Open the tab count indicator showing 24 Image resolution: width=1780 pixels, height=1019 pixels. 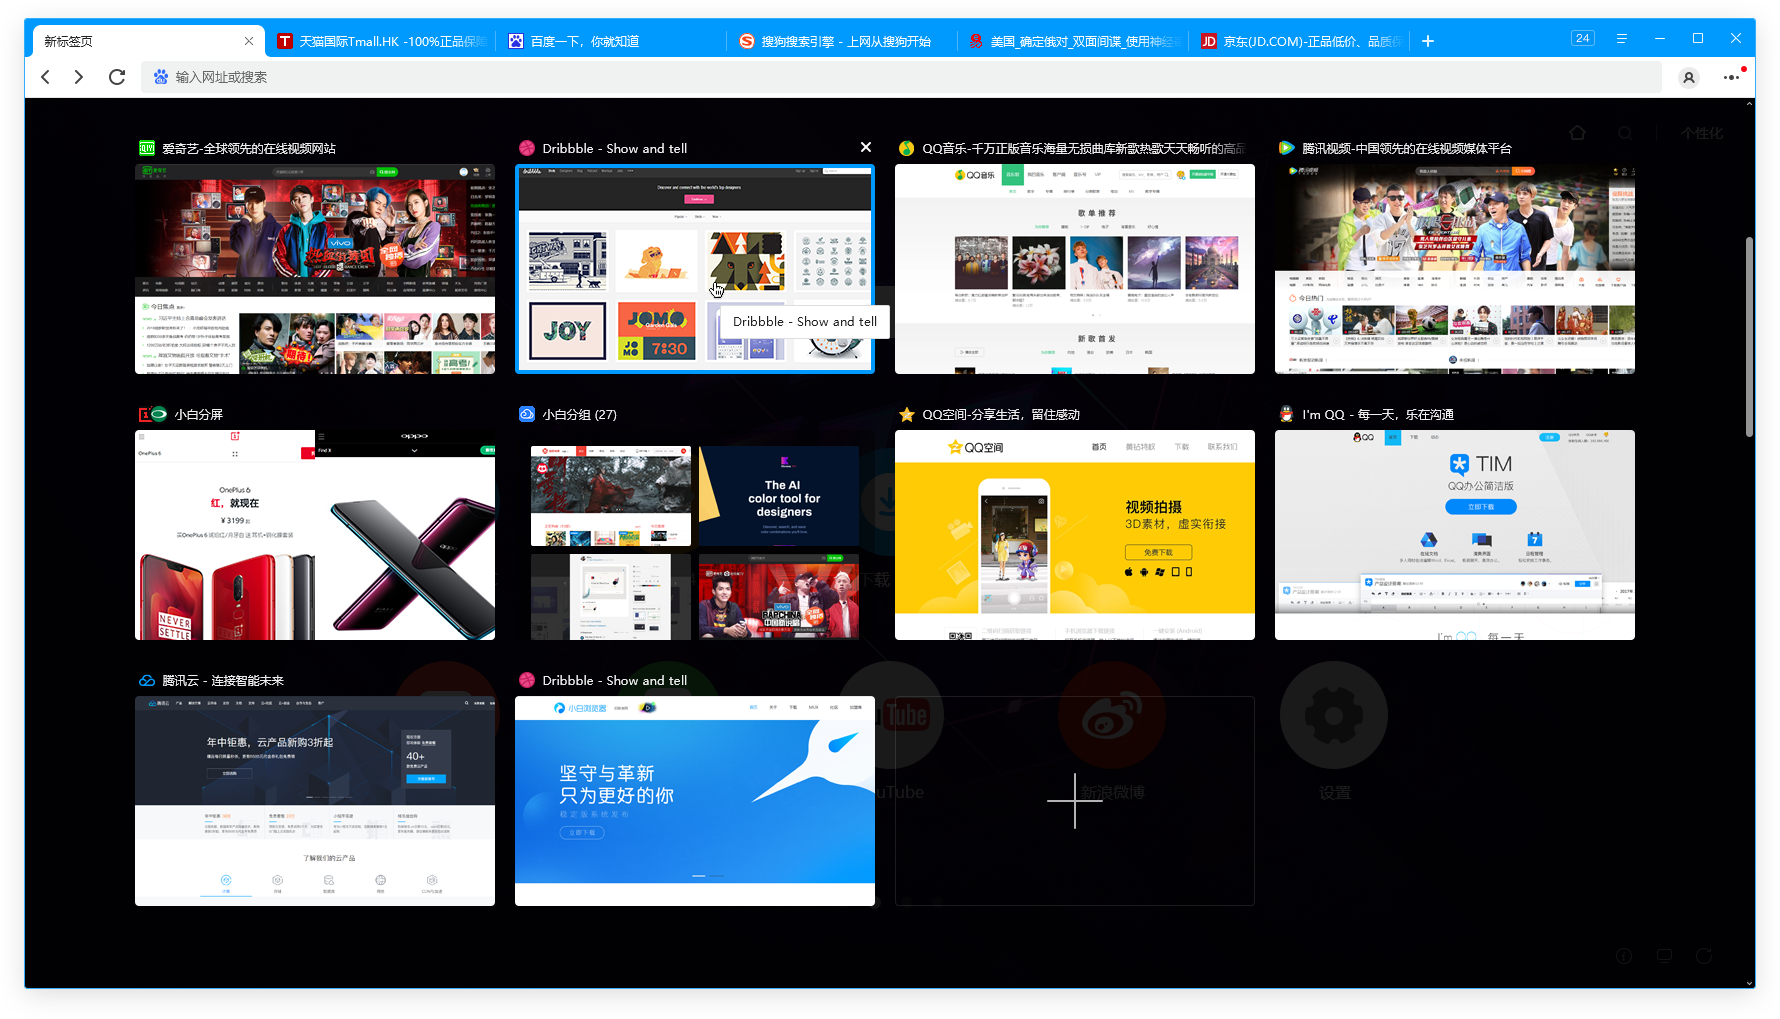[1582, 38]
